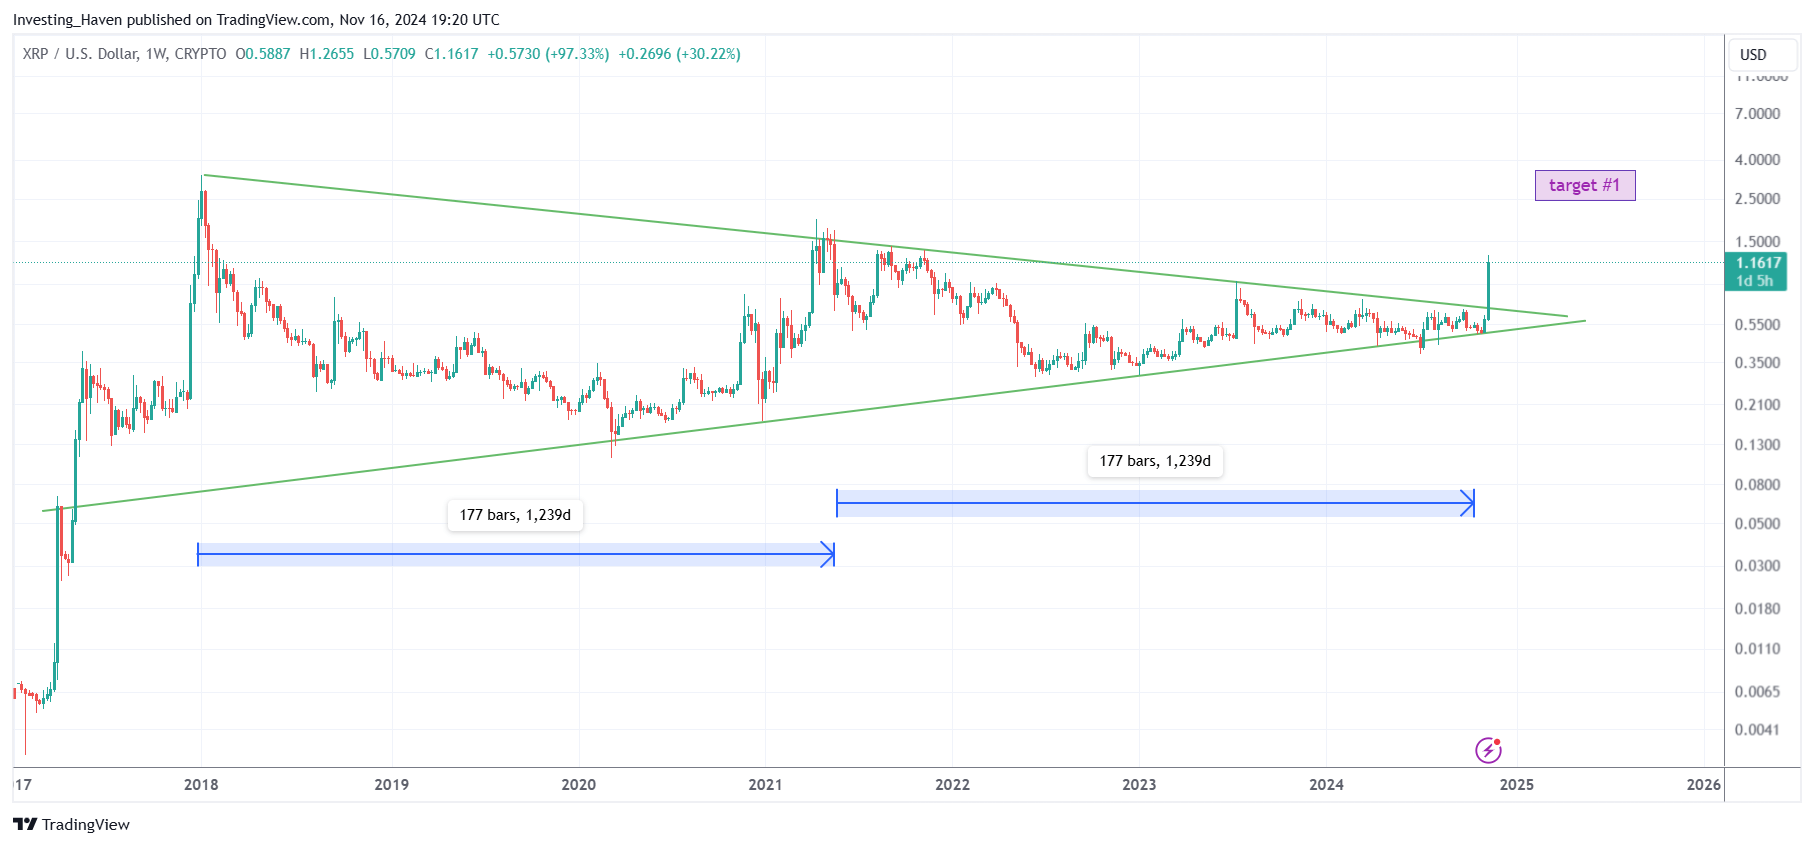
Task: Click the purple lightning bolt event icon
Action: tap(1488, 750)
